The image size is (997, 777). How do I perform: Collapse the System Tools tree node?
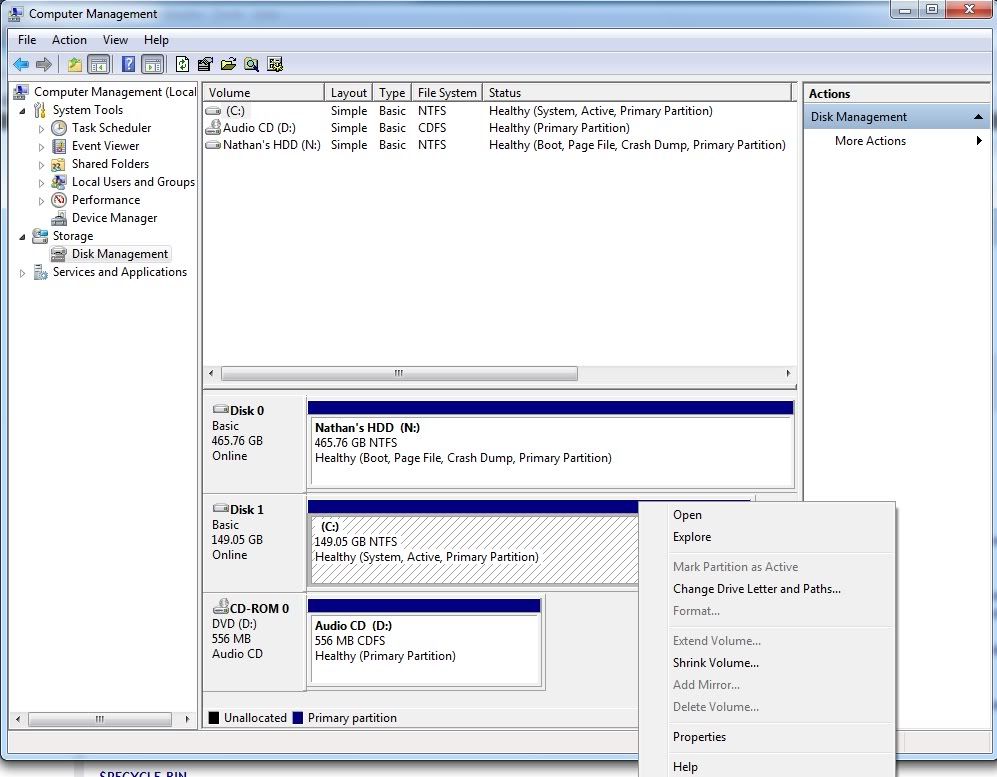coord(22,111)
